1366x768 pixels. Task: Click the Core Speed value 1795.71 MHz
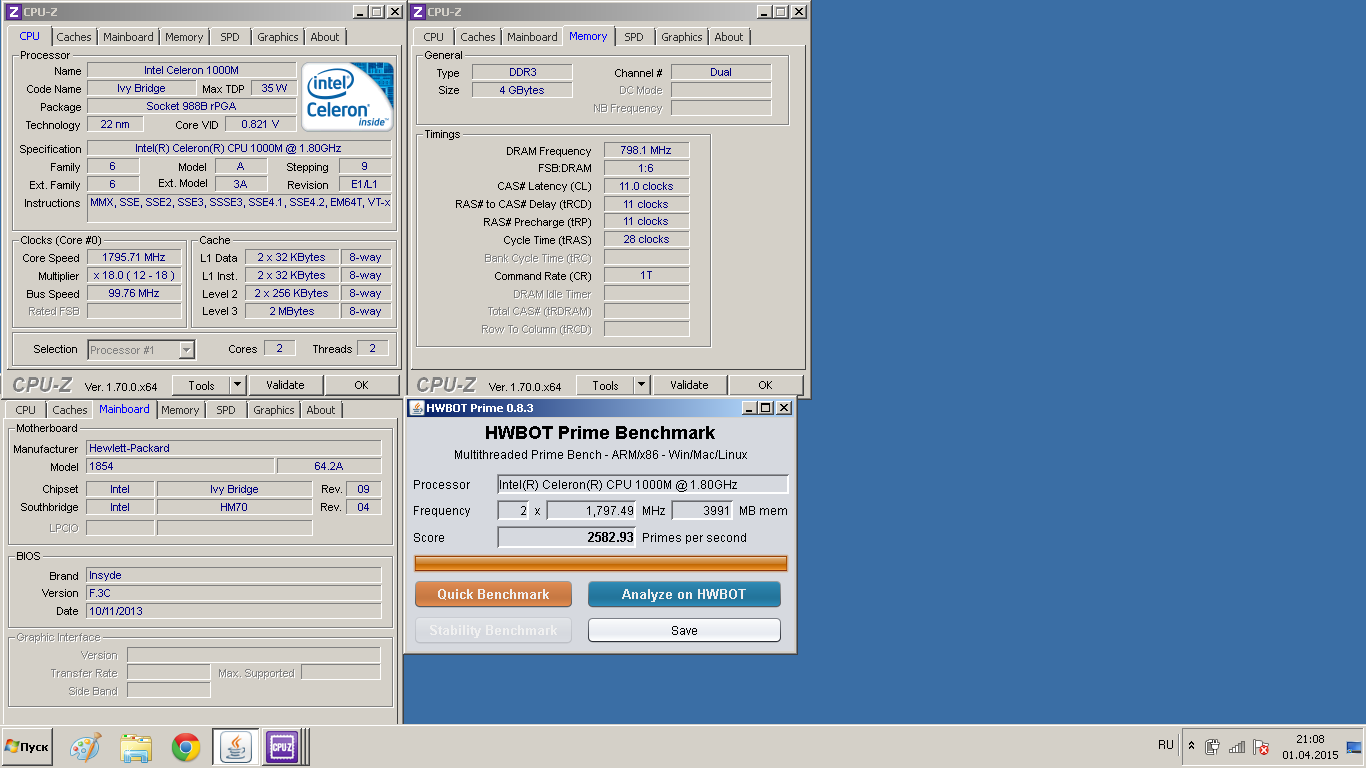coord(134,257)
